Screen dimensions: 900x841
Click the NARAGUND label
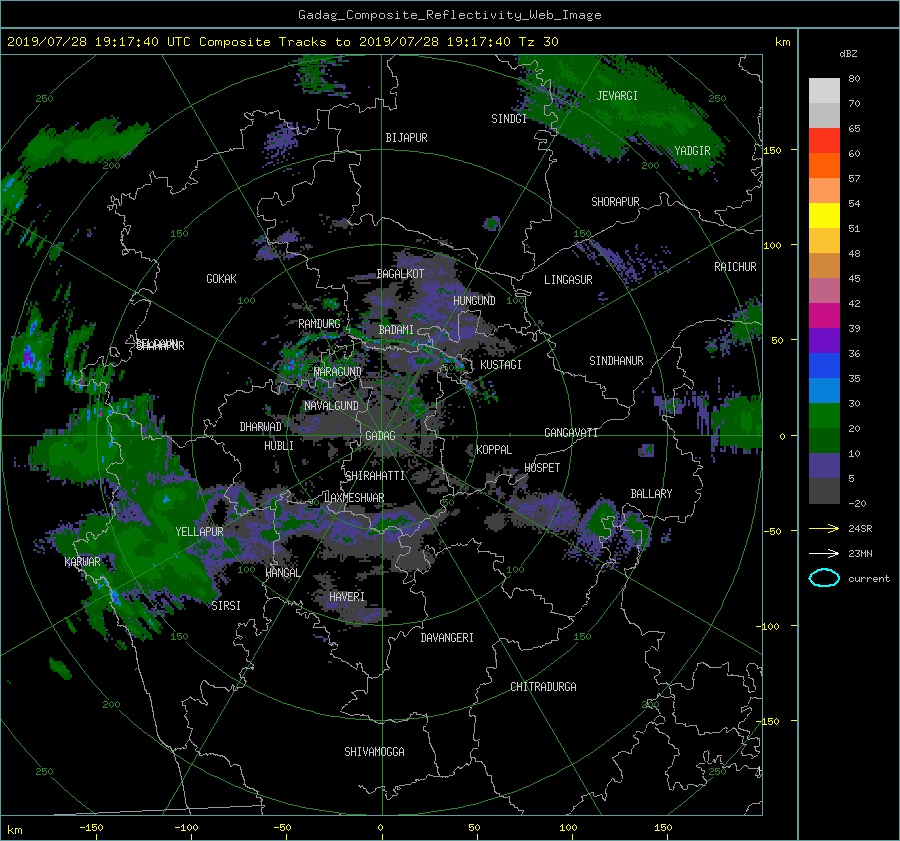(338, 372)
